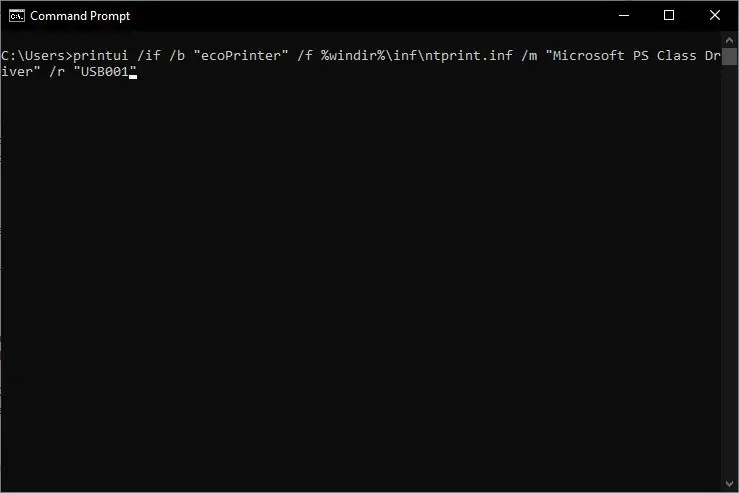Click the scrollbar up arrow
The width and height of the screenshot is (739, 493).
[729, 41]
